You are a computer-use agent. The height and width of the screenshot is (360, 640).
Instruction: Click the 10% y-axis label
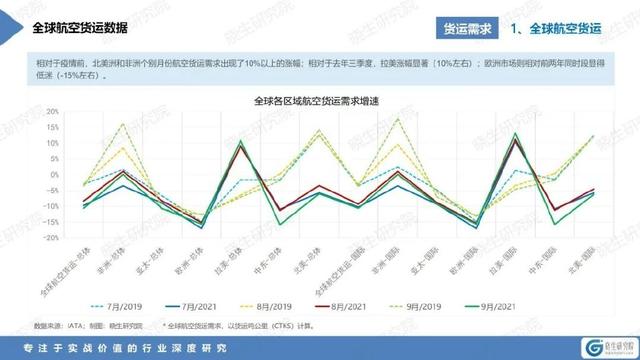click(x=53, y=143)
